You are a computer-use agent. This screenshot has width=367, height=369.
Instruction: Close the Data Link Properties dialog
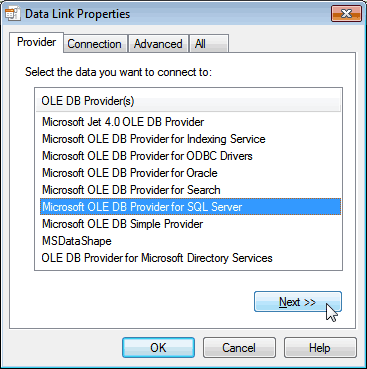(346, 14)
